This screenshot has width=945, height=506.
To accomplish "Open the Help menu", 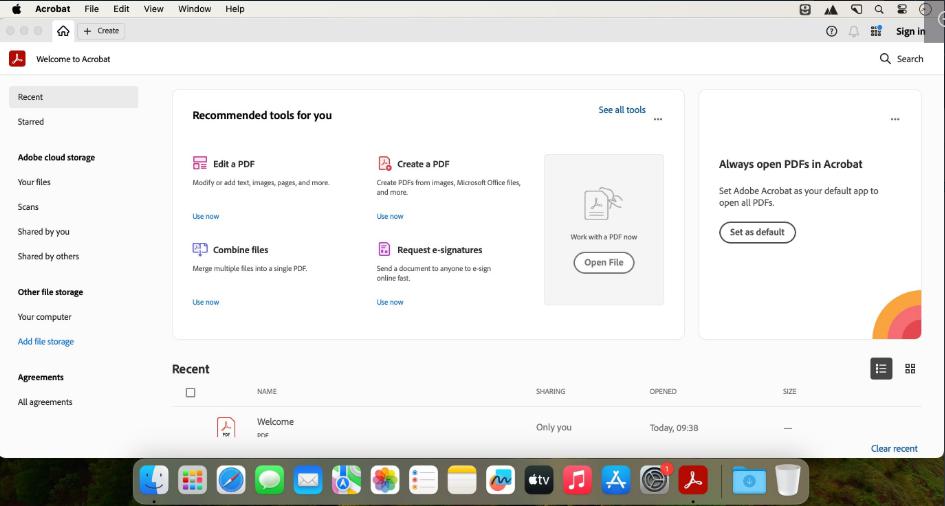I will point(234,9).
